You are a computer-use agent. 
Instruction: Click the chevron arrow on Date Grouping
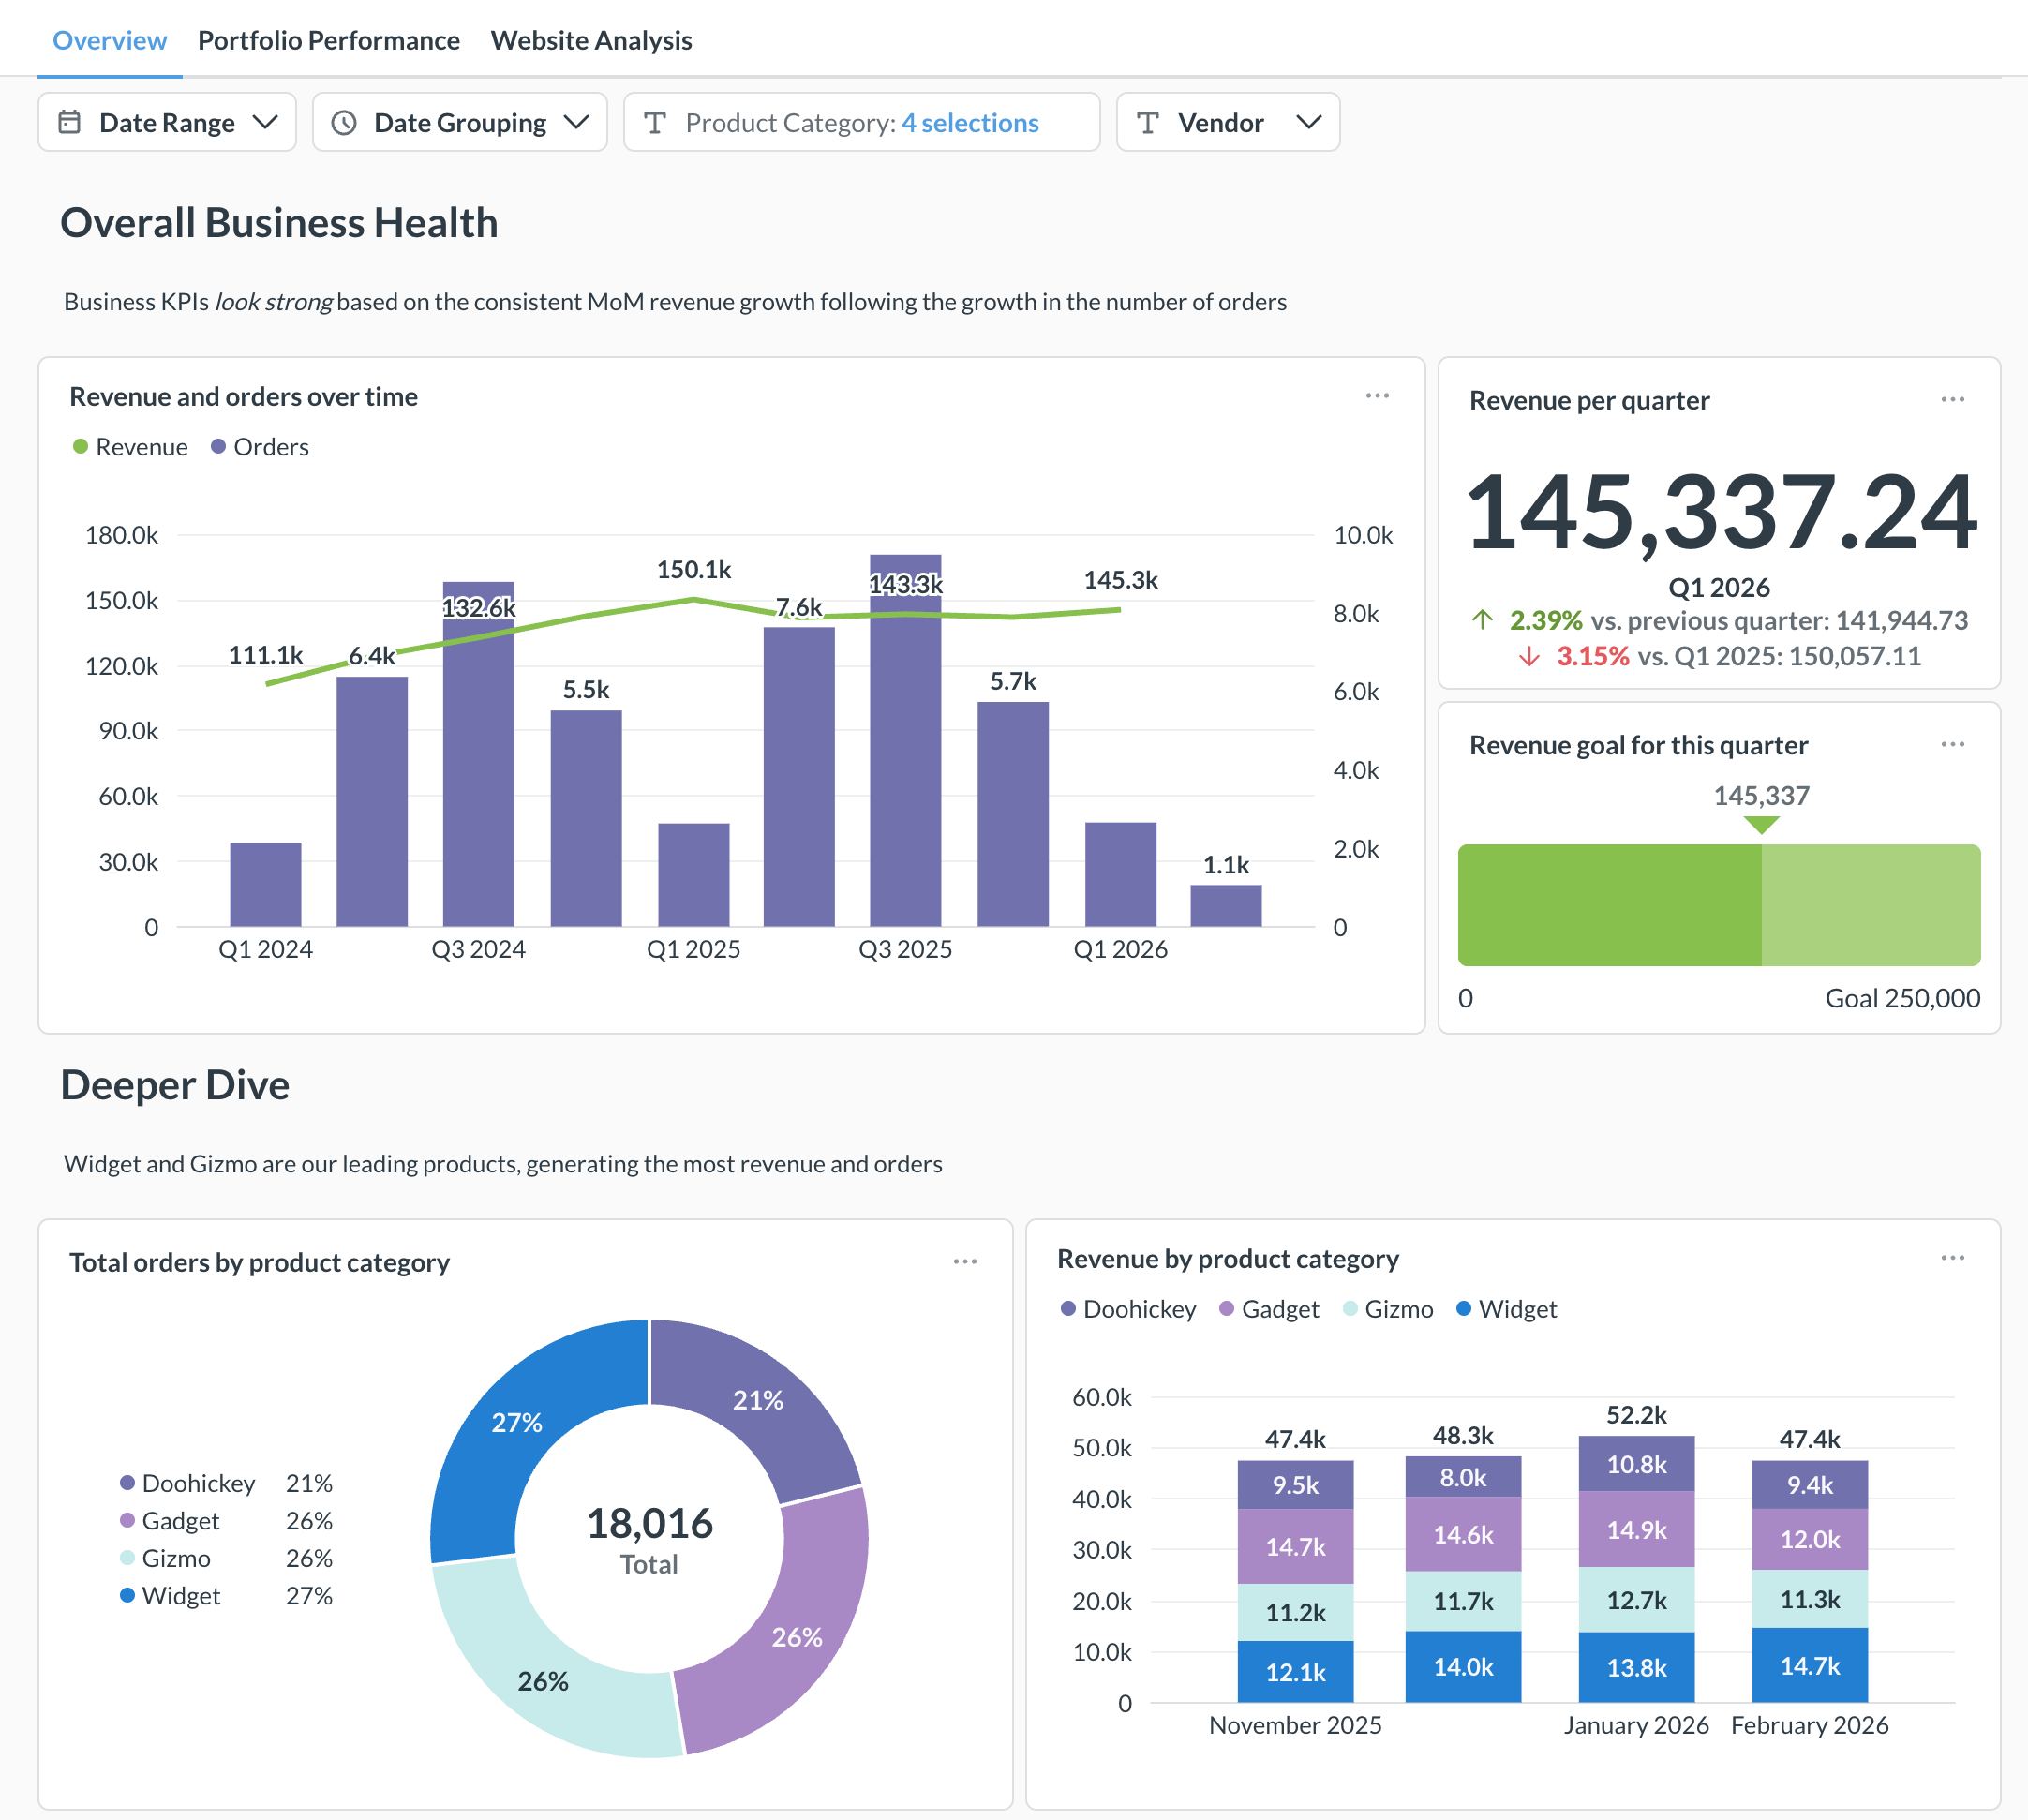[x=576, y=122]
